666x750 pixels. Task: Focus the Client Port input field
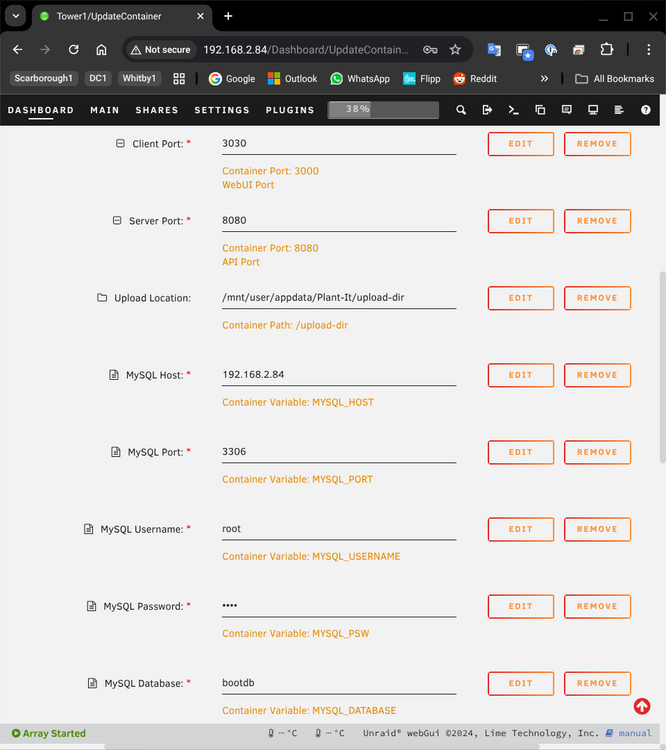point(339,143)
